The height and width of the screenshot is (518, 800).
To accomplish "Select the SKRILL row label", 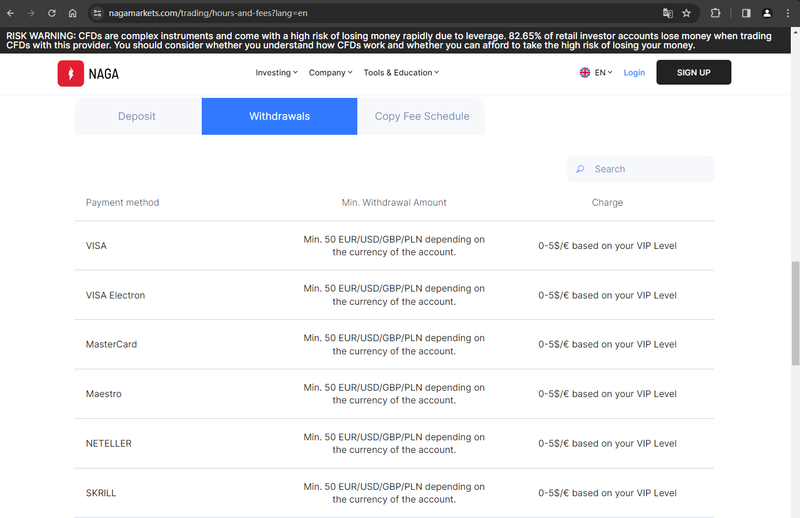I will pos(101,493).
